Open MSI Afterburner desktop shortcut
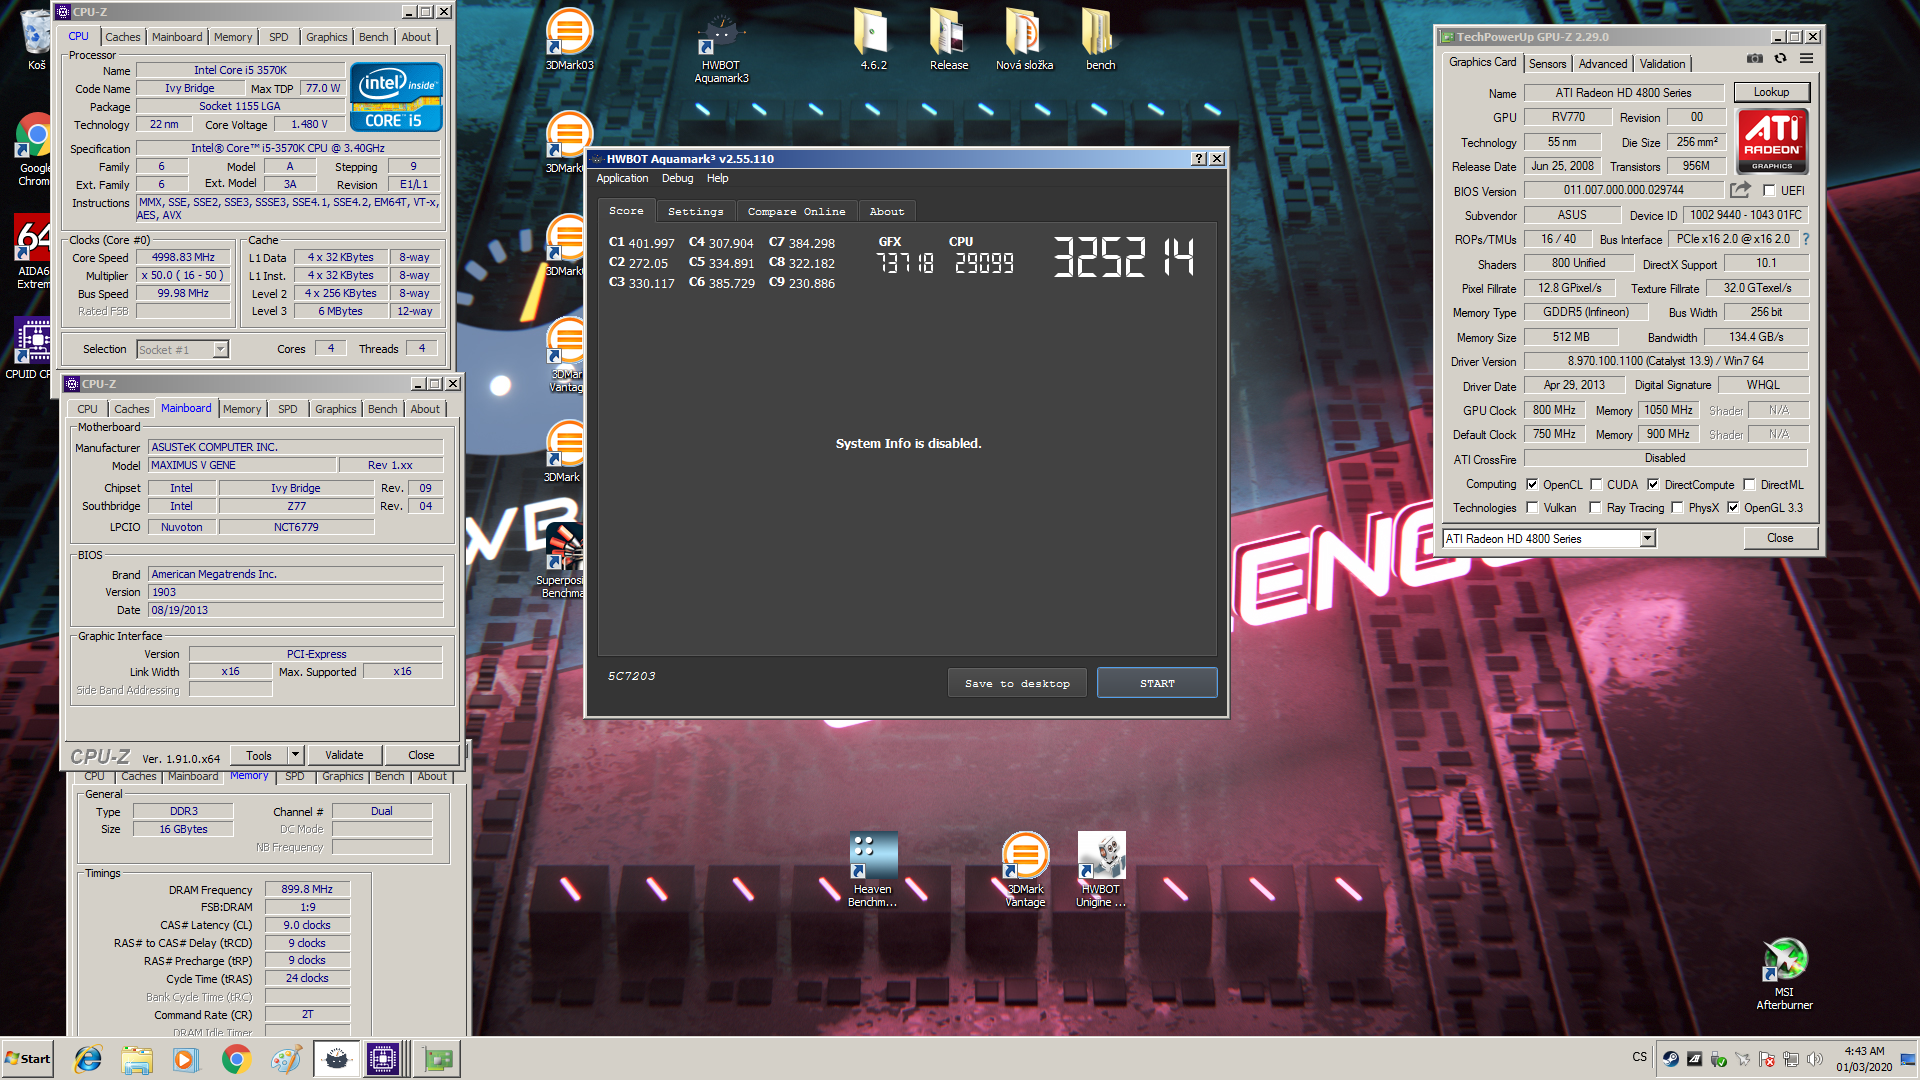This screenshot has height=1080, width=1920. point(1784,974)
